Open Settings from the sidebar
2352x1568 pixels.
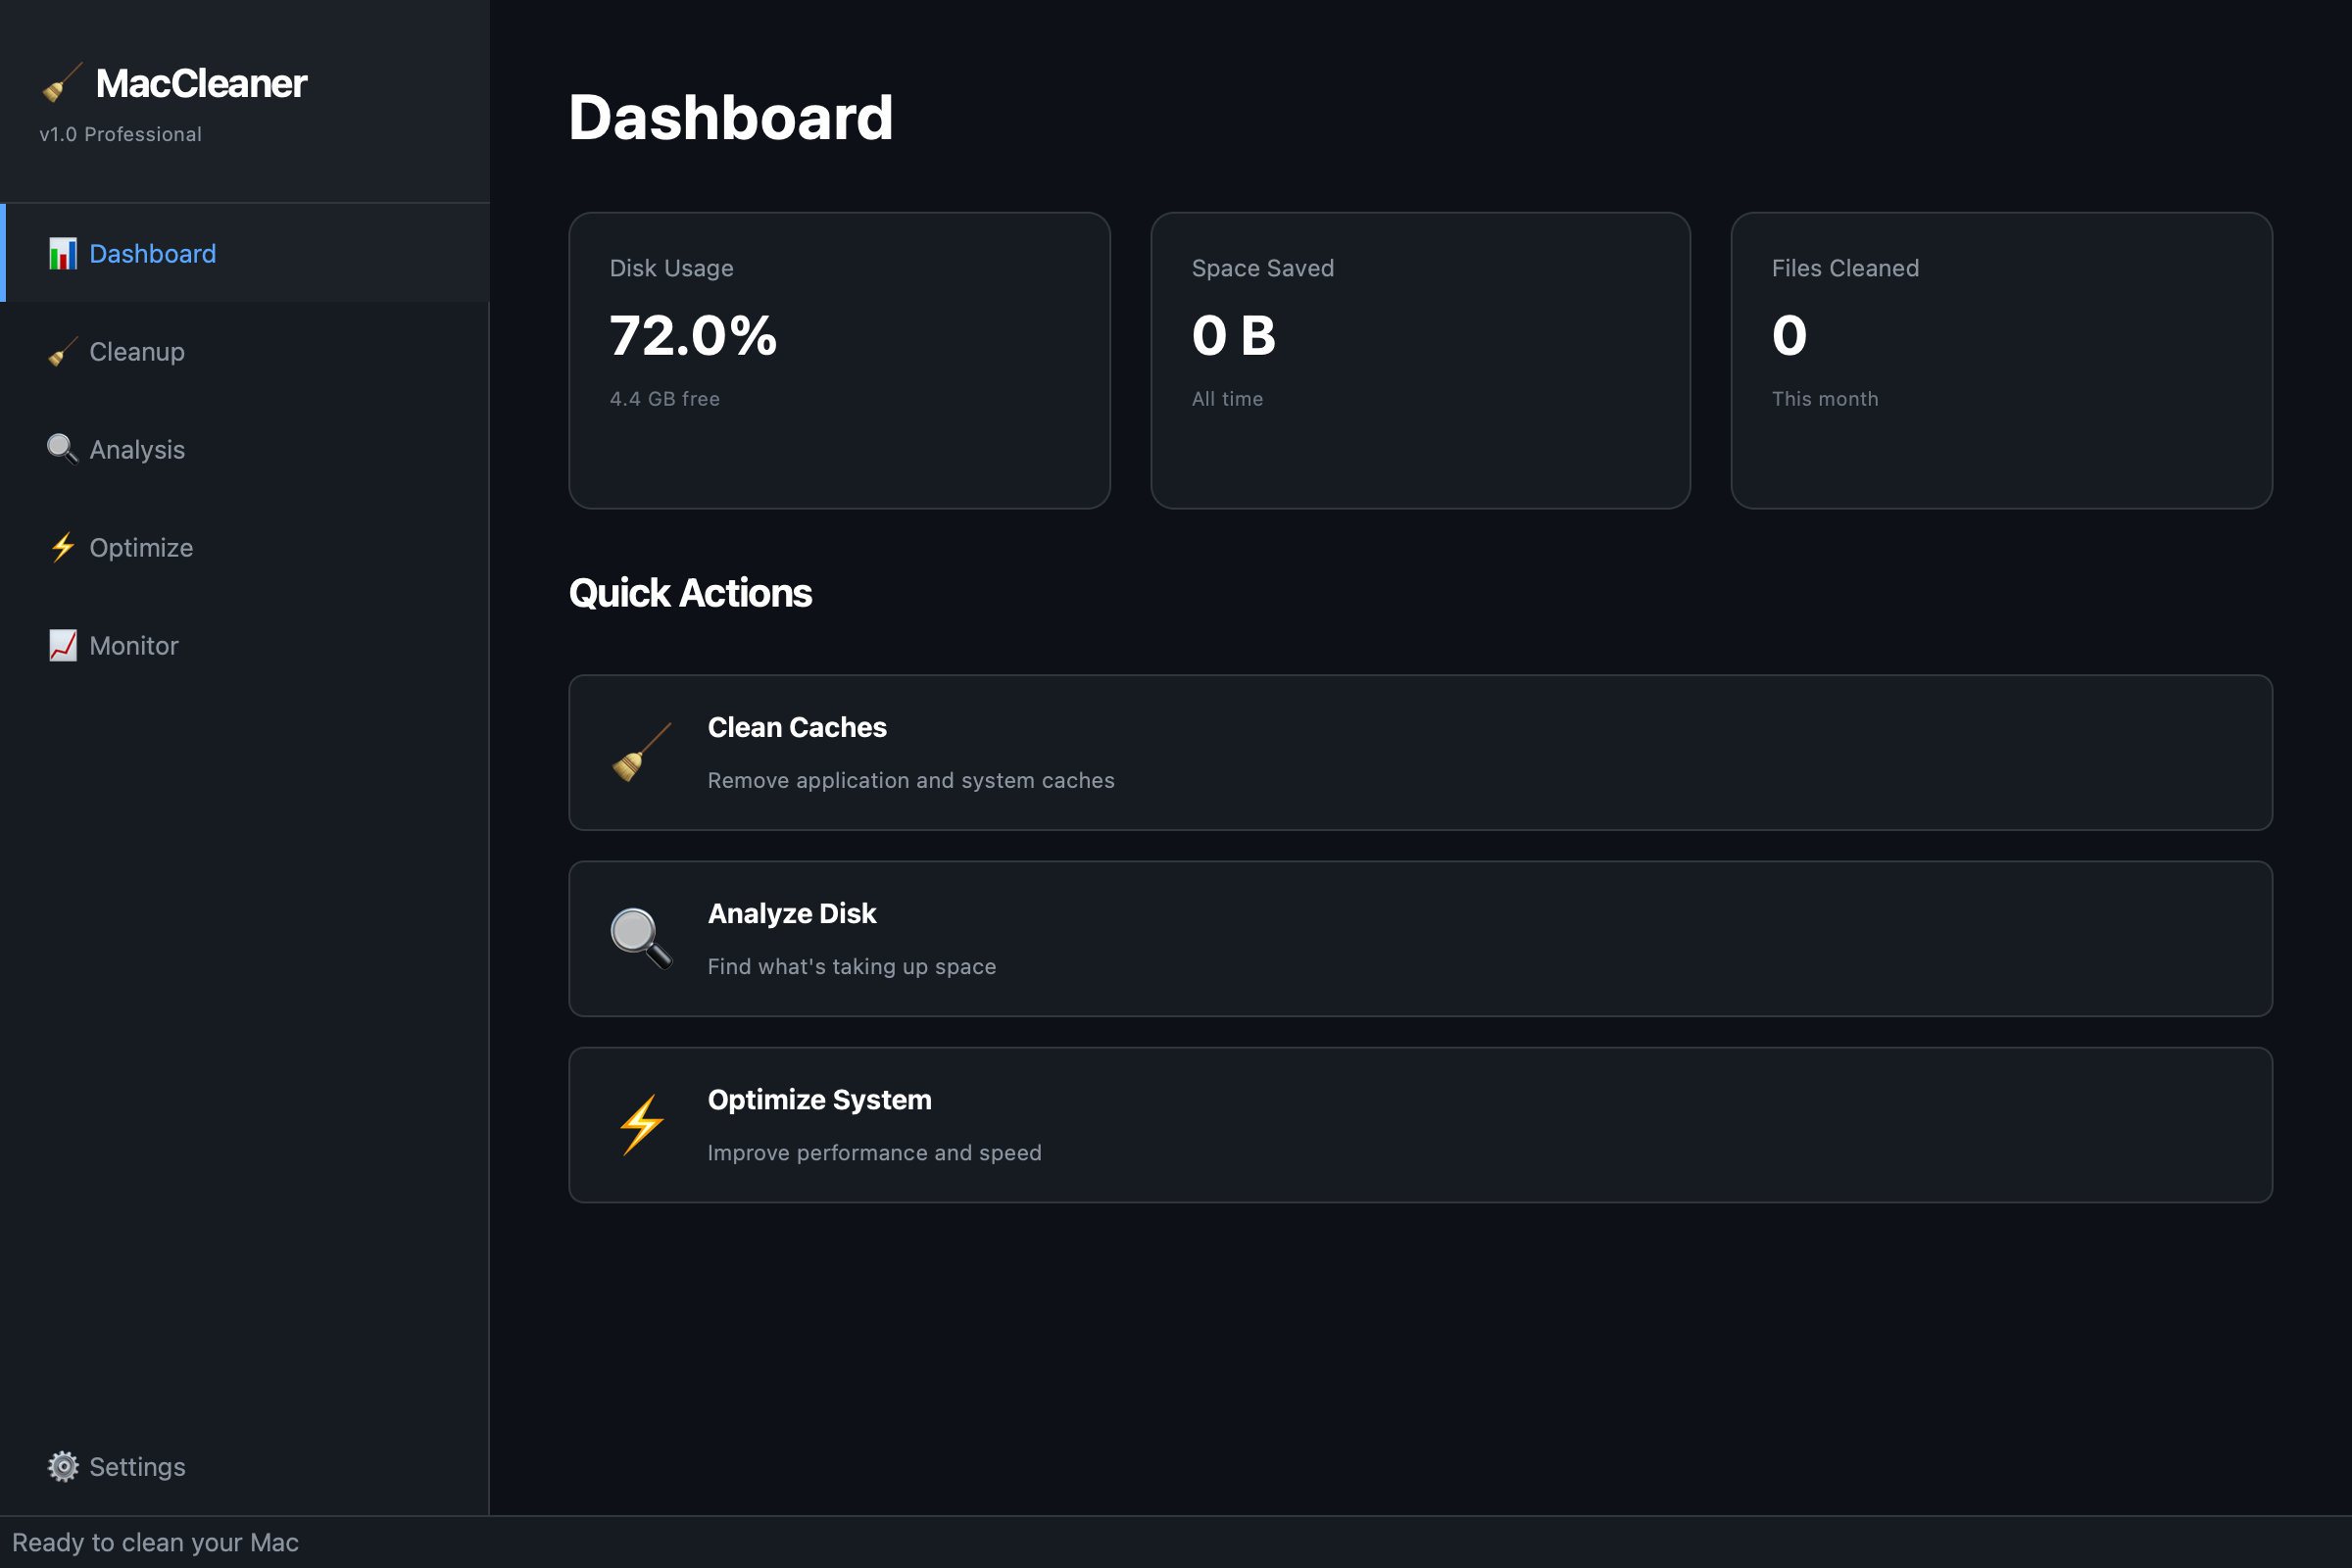(x=138, y=1466)
